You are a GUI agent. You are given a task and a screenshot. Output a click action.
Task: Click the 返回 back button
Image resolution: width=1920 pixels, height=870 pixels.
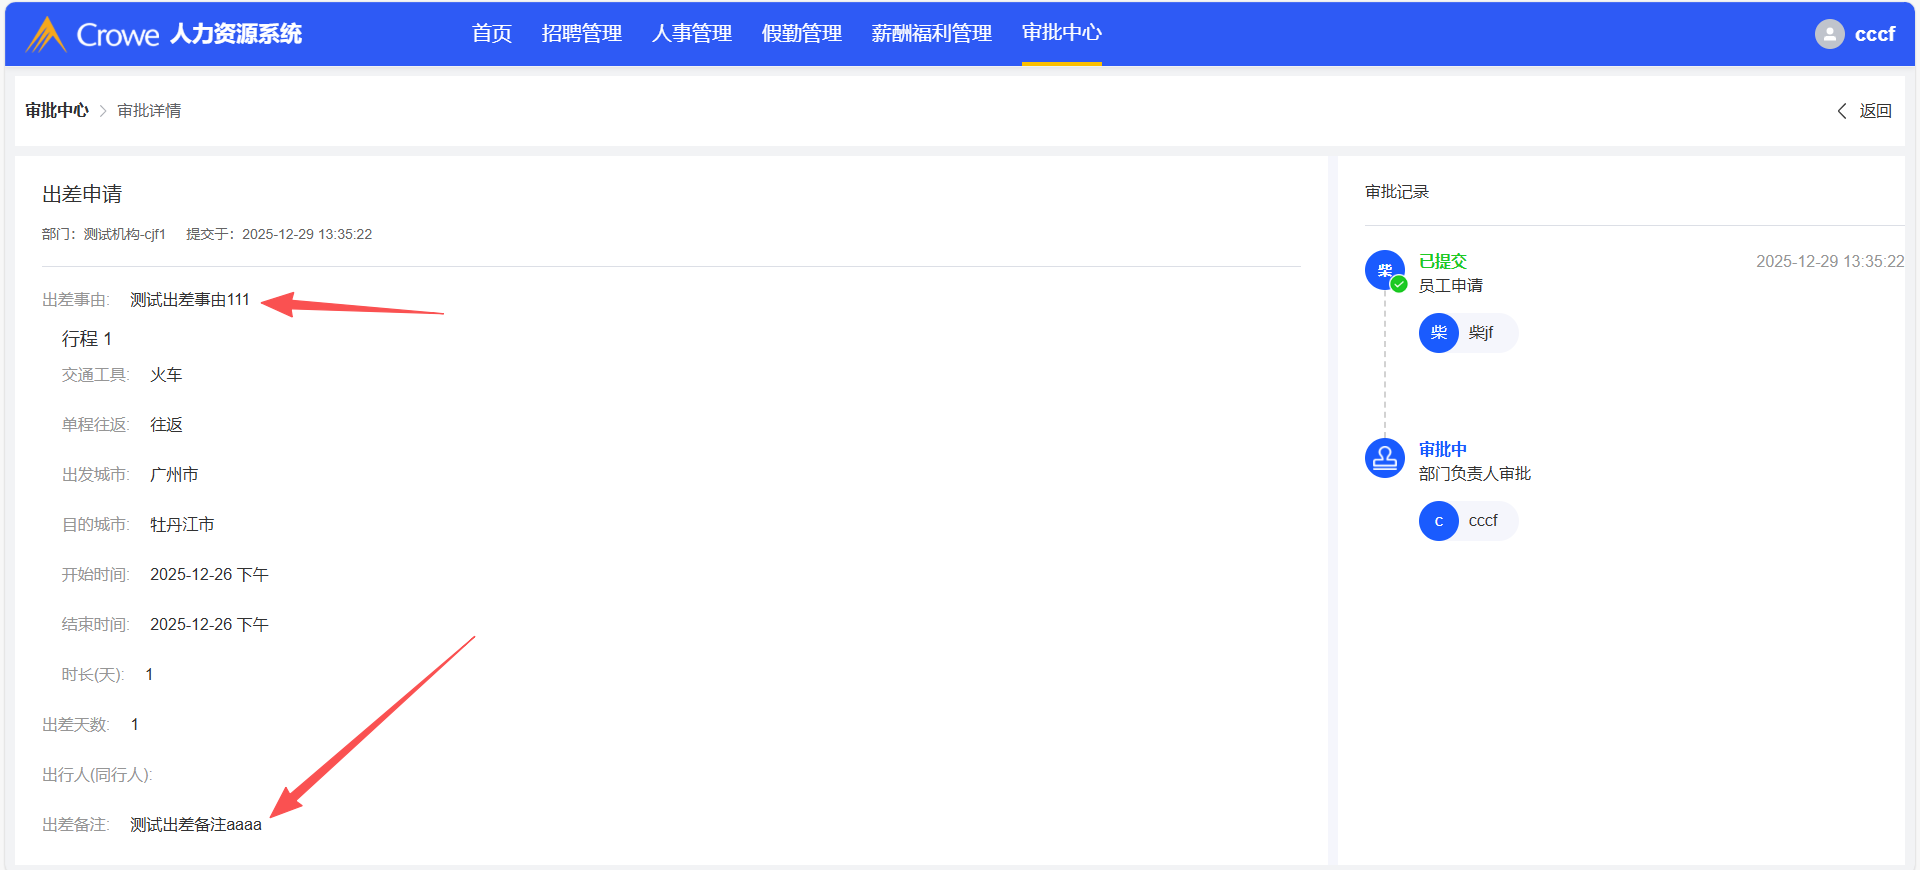pos(1865,111)
